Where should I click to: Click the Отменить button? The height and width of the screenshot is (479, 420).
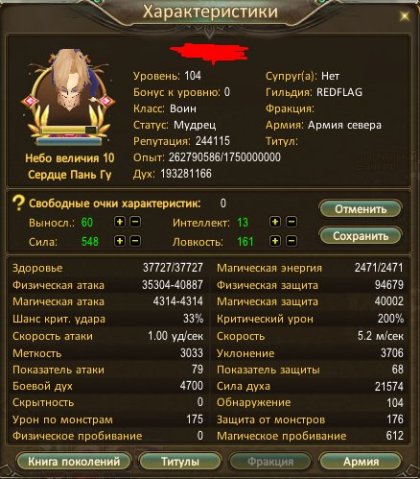pos(360,209)
